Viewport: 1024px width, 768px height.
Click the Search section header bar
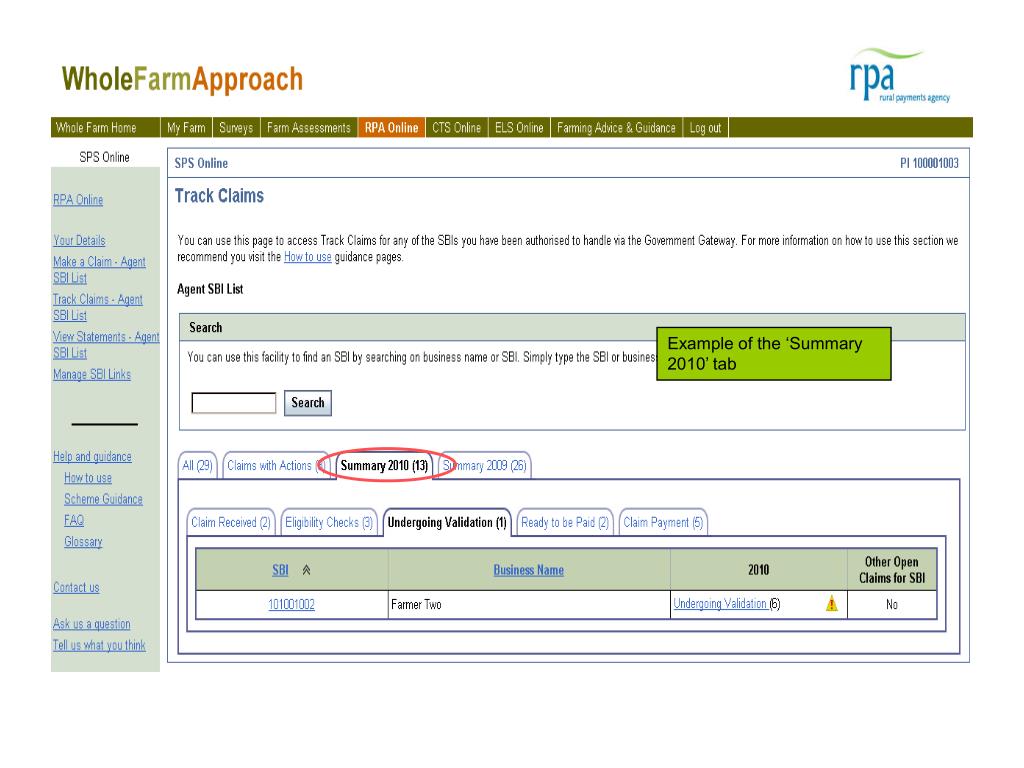click(x=572, y=327)
